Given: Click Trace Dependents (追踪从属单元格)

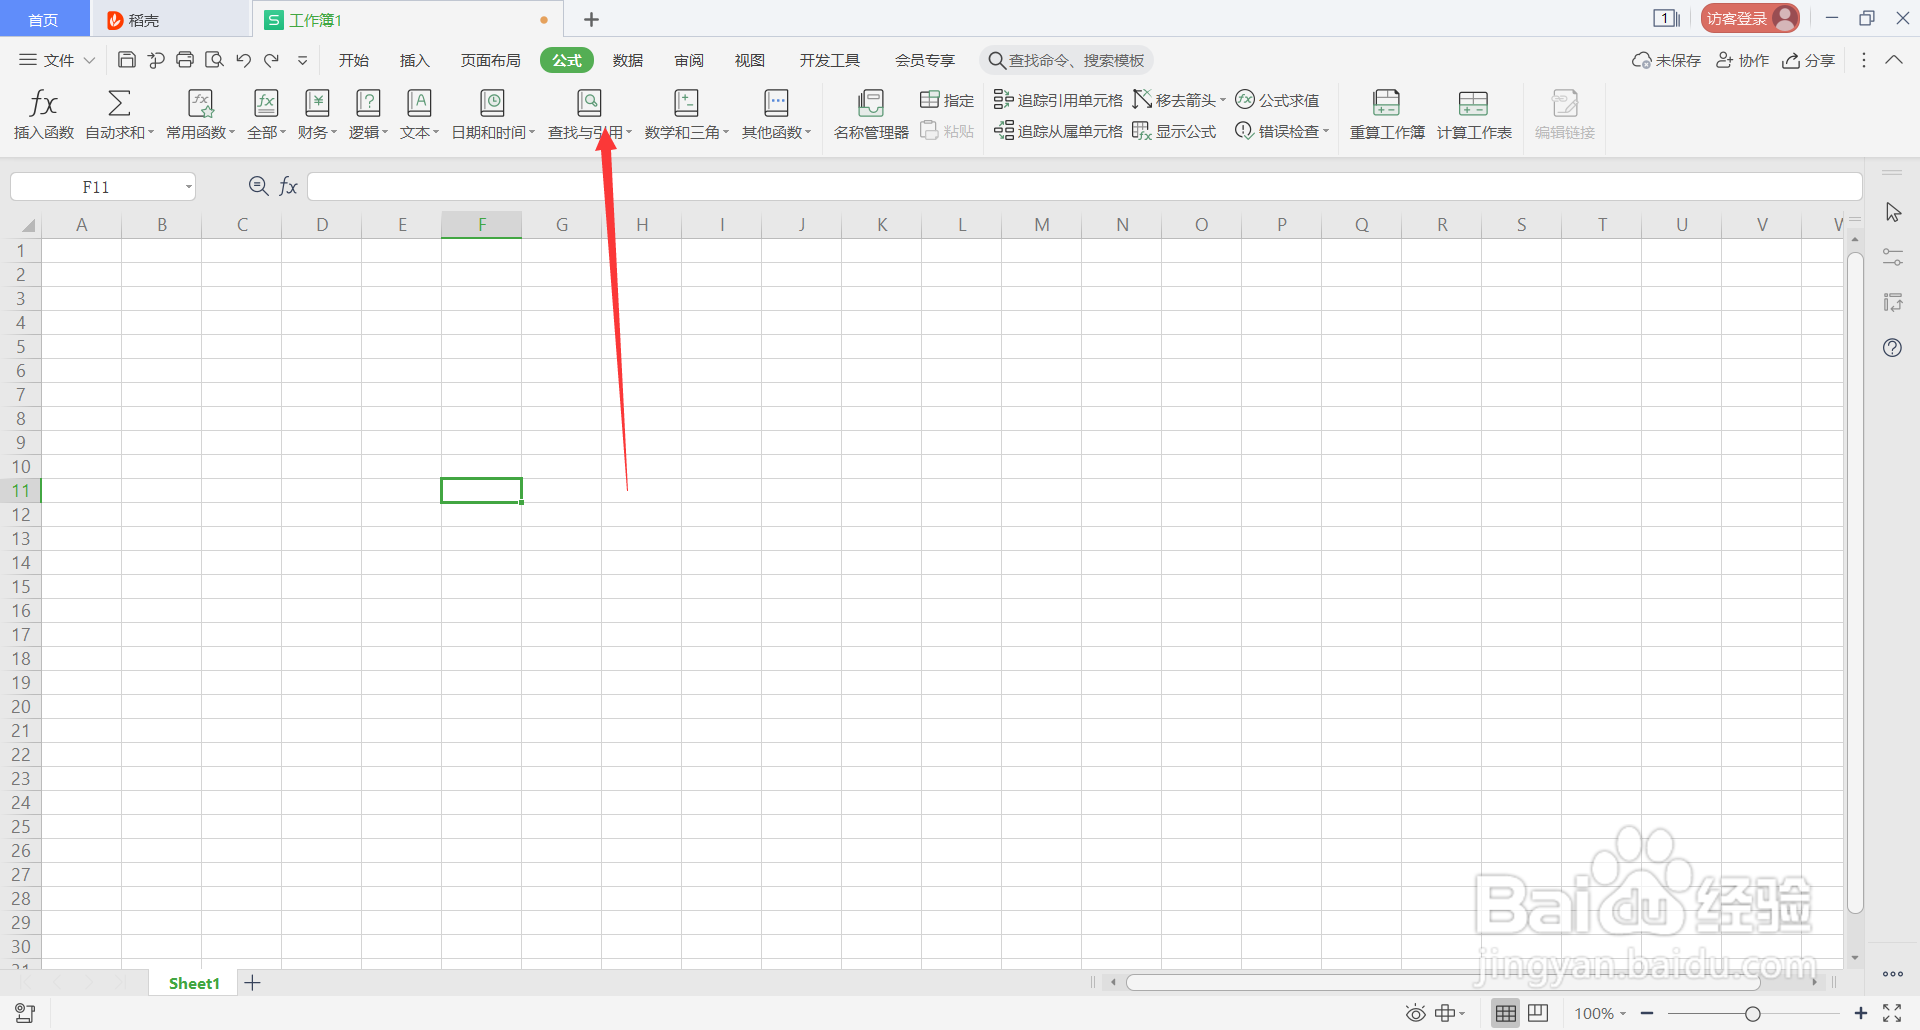Looking at the screenshot, I should (1058, 131).
